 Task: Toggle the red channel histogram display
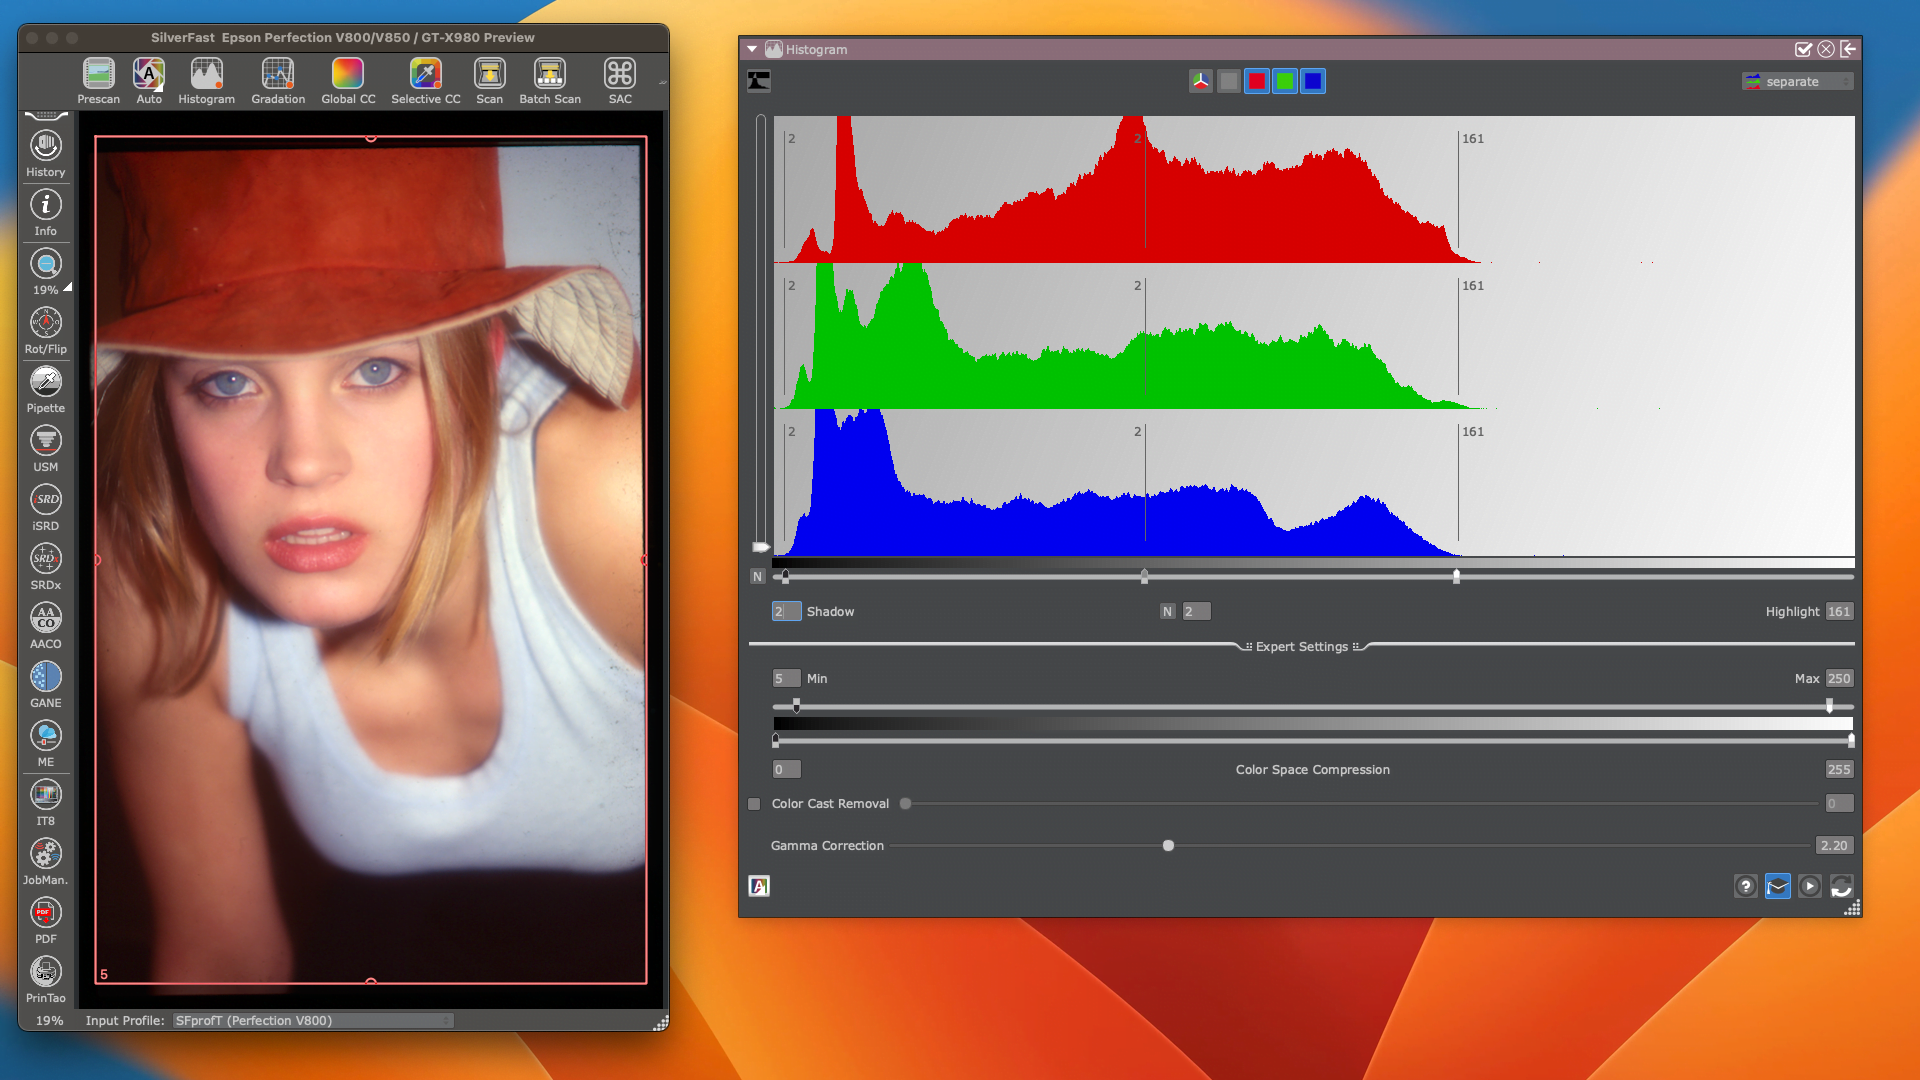point(1256,81)
